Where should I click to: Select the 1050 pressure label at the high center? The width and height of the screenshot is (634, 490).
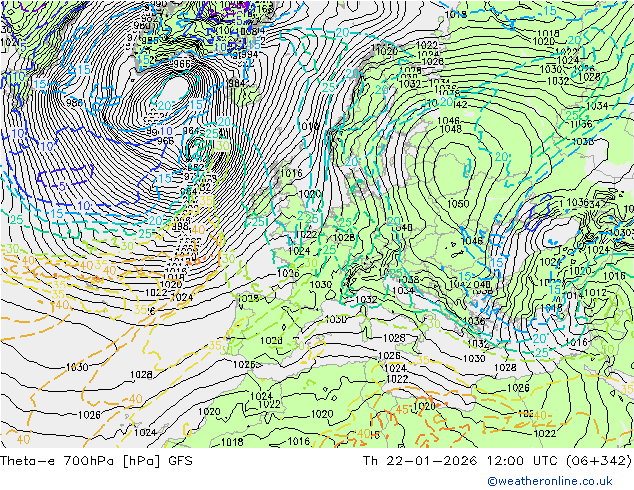pos(458,204)
